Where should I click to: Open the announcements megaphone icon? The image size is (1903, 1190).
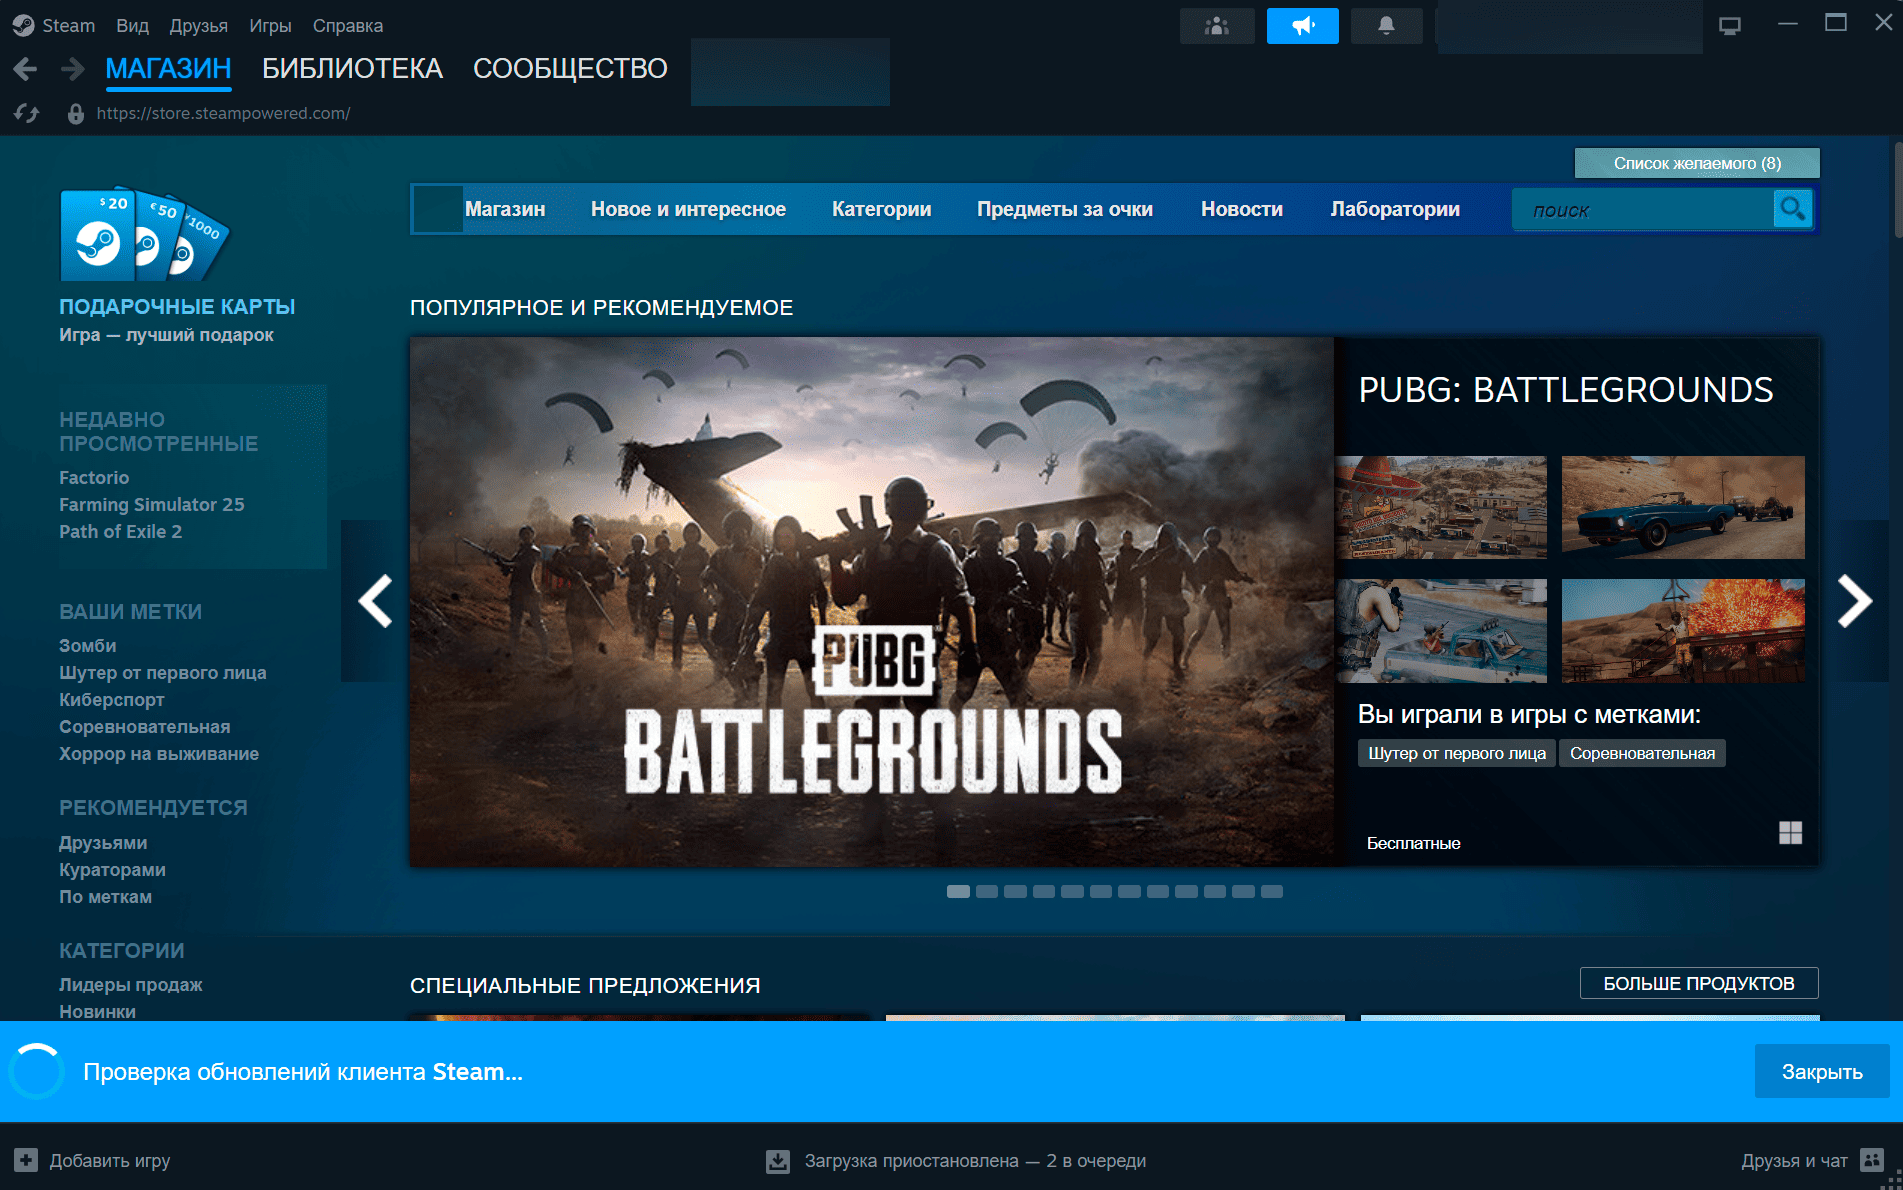pyautogui.click(x=1302, y=26)
